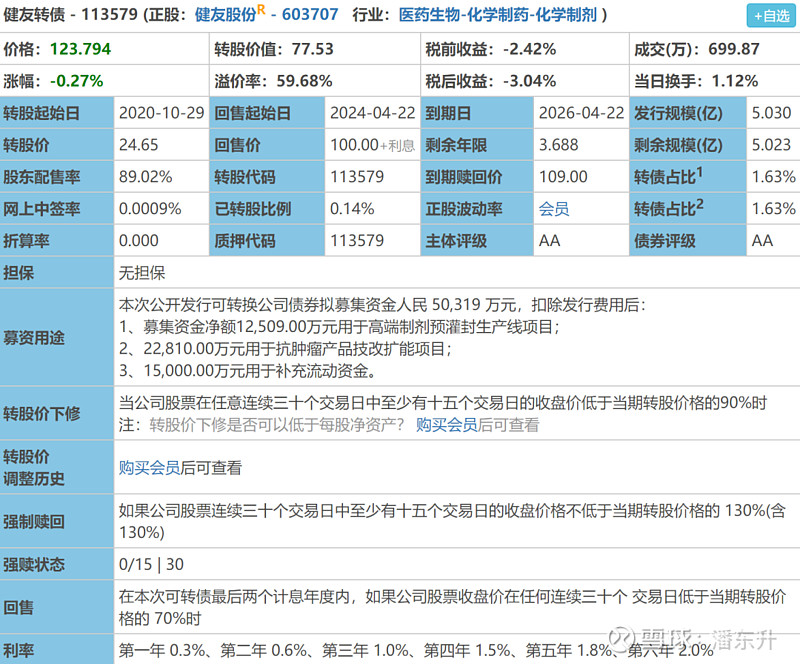Select 主体评级 value AA

[x=549, y=240]
